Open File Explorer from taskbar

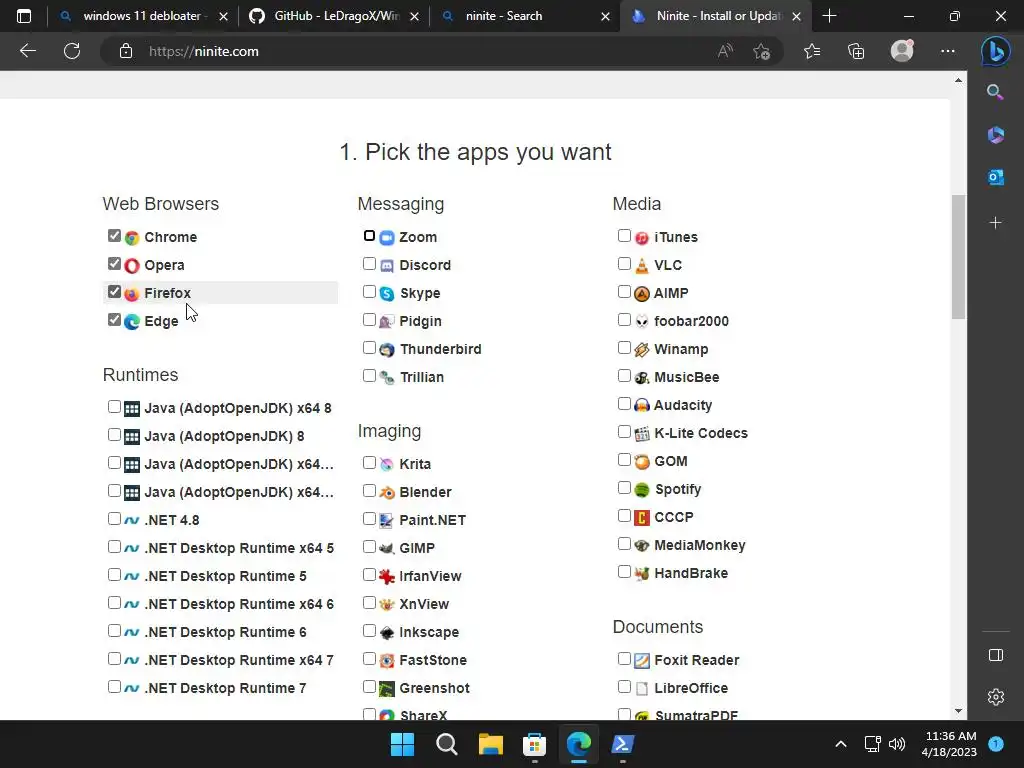pos(490,744)
